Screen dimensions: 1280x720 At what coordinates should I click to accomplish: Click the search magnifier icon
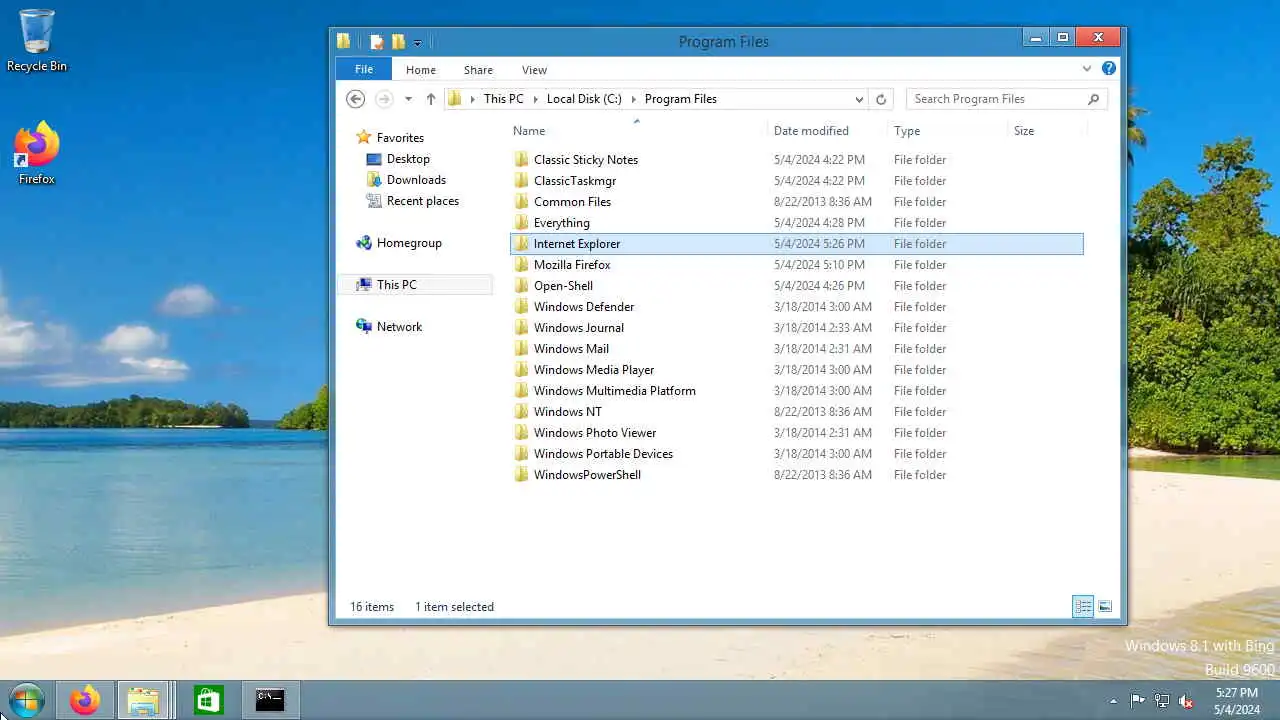[x=1094, y=99]
